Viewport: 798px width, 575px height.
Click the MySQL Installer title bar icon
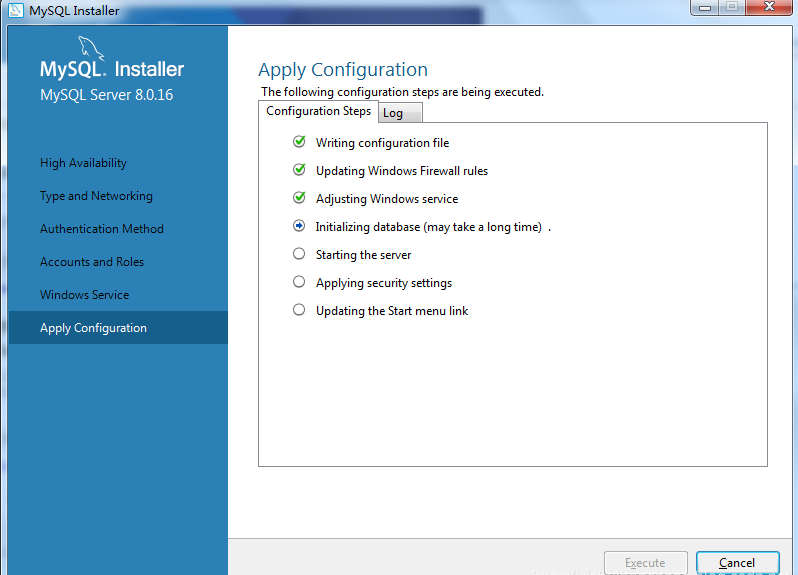pos(16,10)
